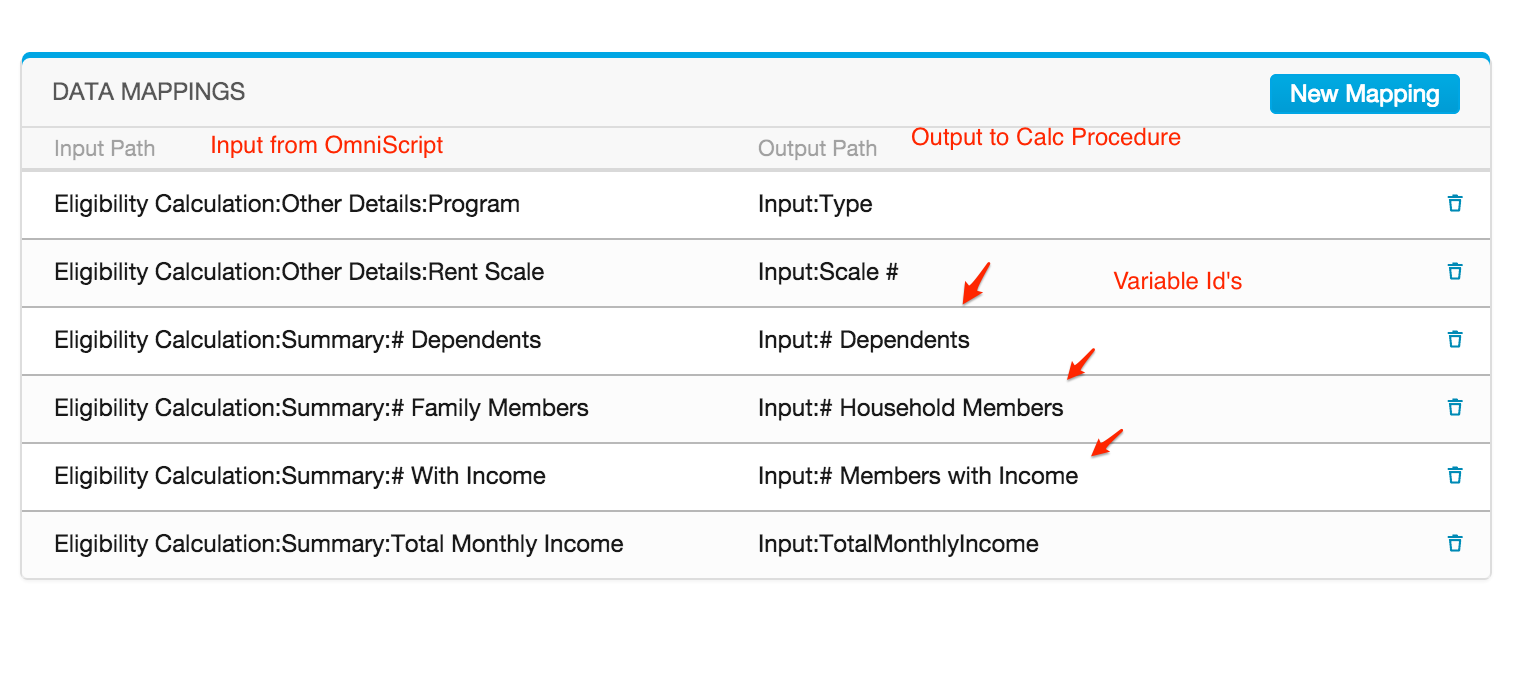This screenshot has height=682, width=1526.
Task: Click the New Mapping button
Action: (x=1364, y=94)
